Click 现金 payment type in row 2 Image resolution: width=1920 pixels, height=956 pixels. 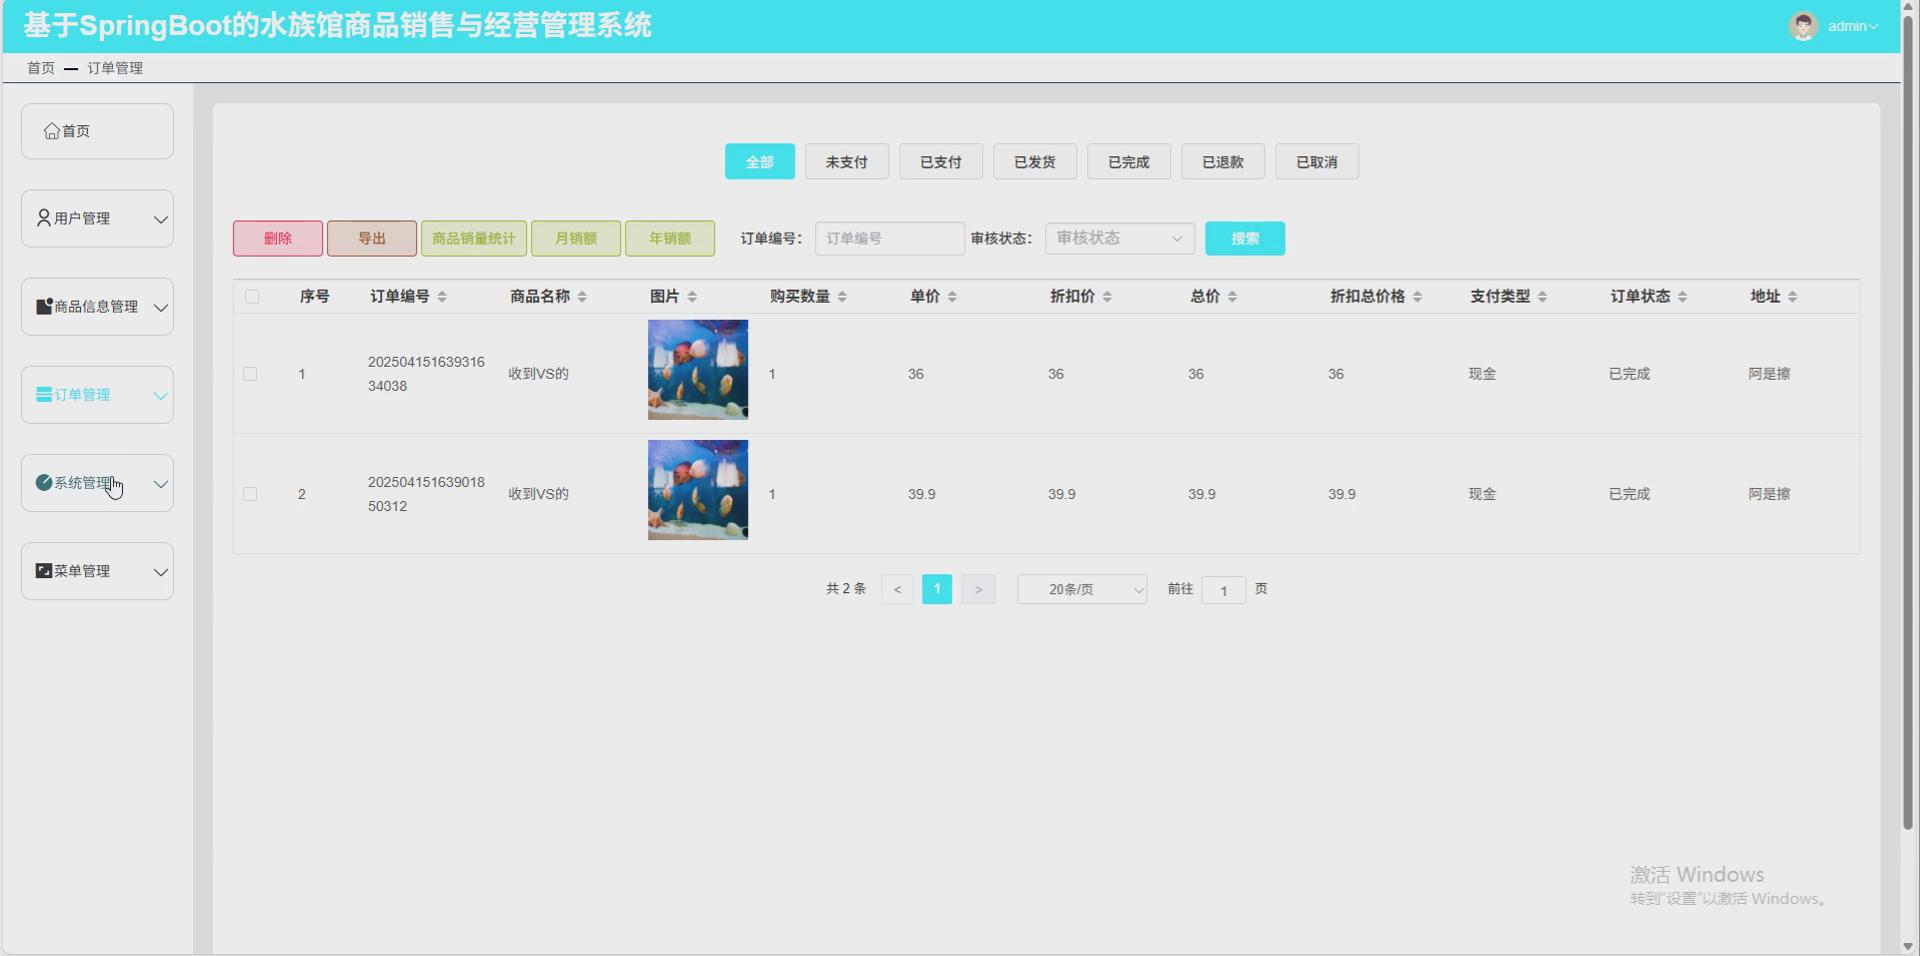[1482, 494]
